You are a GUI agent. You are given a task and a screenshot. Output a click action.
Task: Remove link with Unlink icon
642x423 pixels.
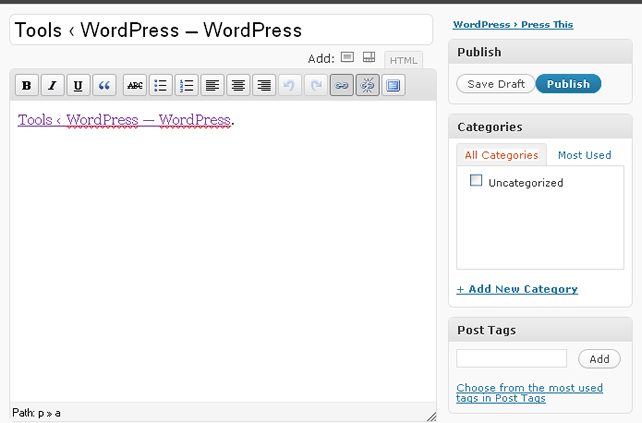coord(367,86)
